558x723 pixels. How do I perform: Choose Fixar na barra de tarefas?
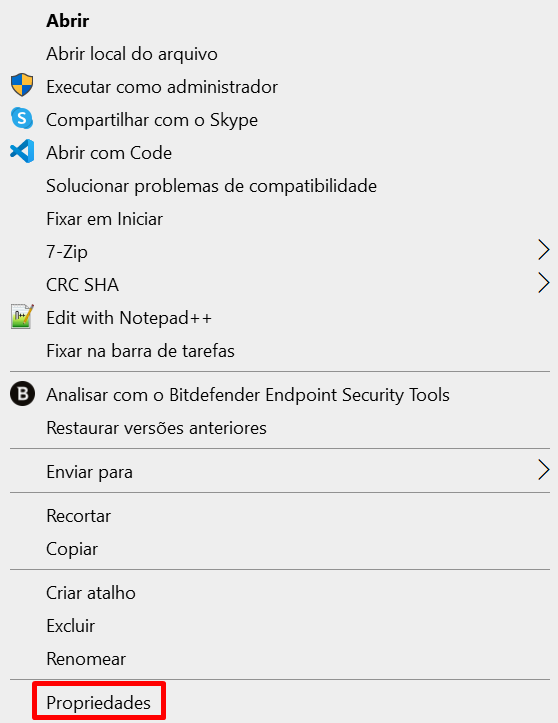pos(141,351)
